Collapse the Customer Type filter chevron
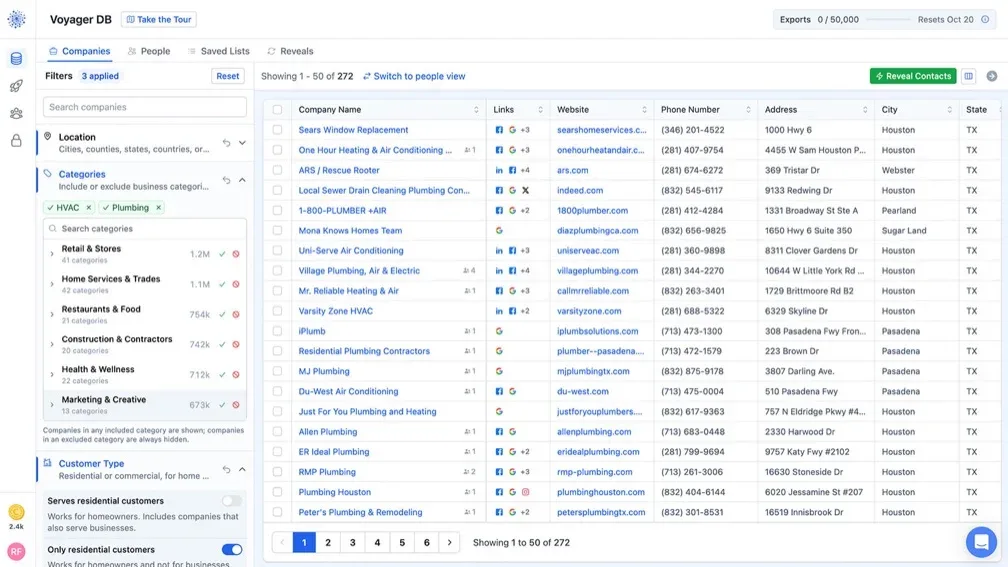The image size is (1008, 567). click(x=242, y=469)
